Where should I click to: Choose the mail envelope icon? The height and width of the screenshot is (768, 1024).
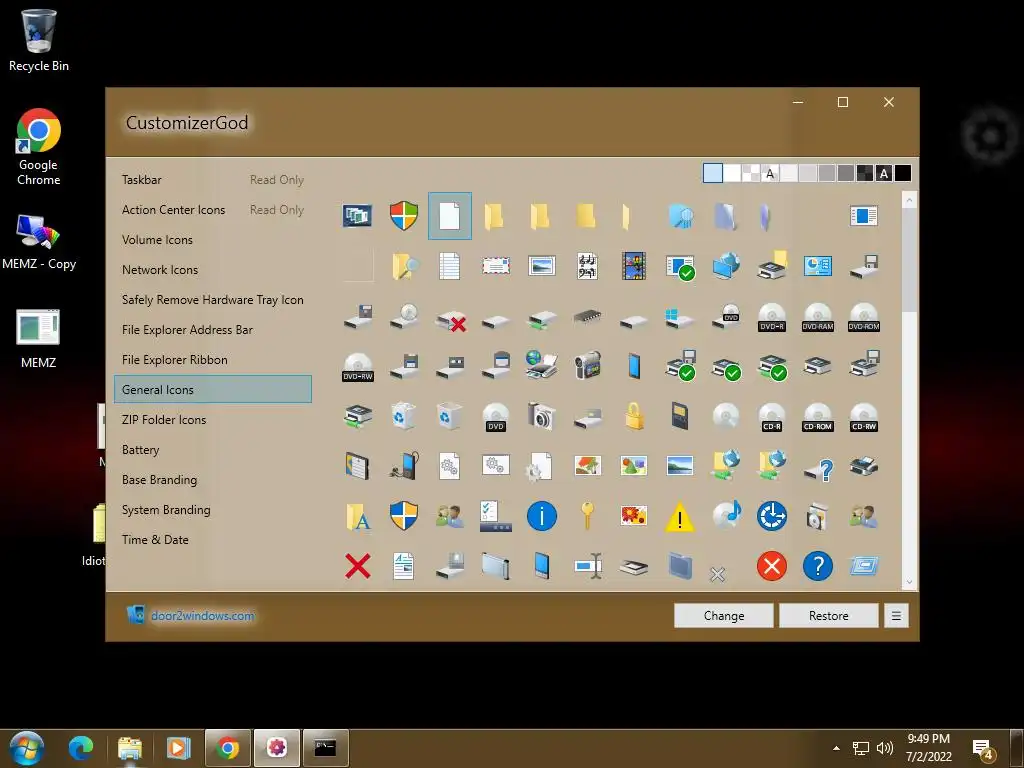click(496, 266)
